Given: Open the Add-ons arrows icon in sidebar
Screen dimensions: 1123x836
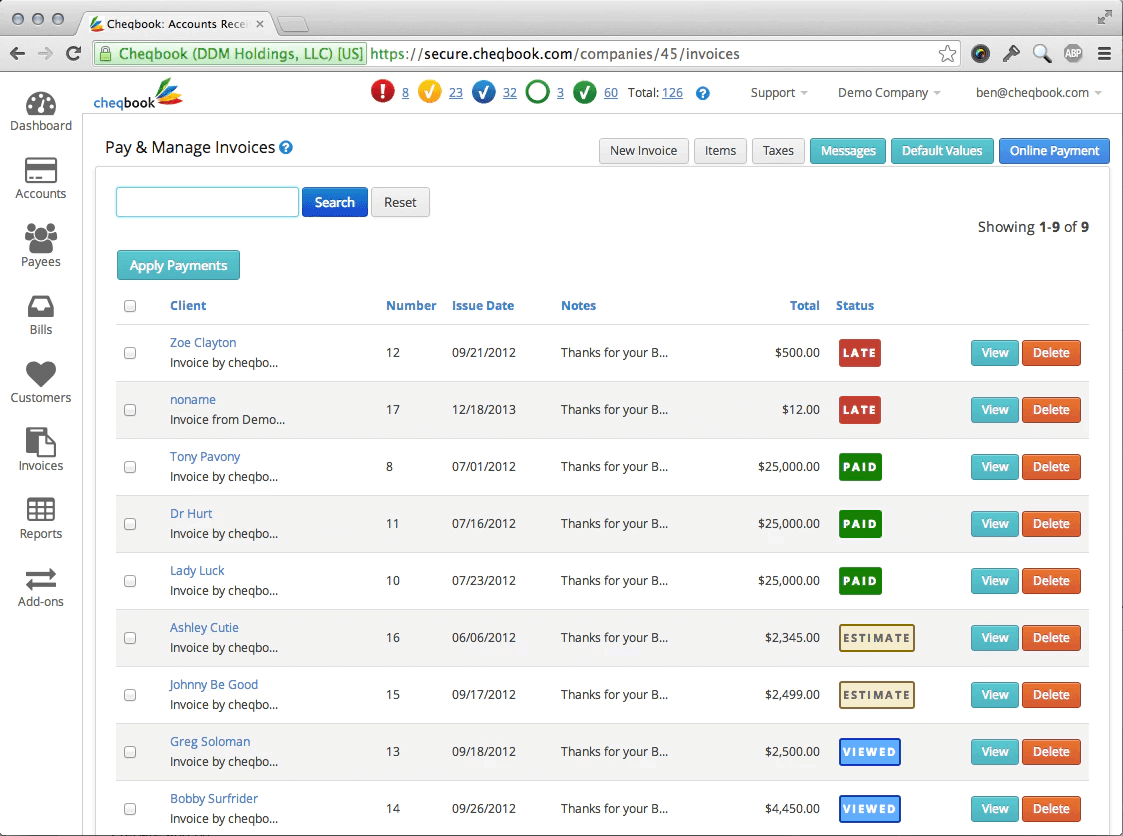Looking at the screenshot, I should [x=41, y=578].
